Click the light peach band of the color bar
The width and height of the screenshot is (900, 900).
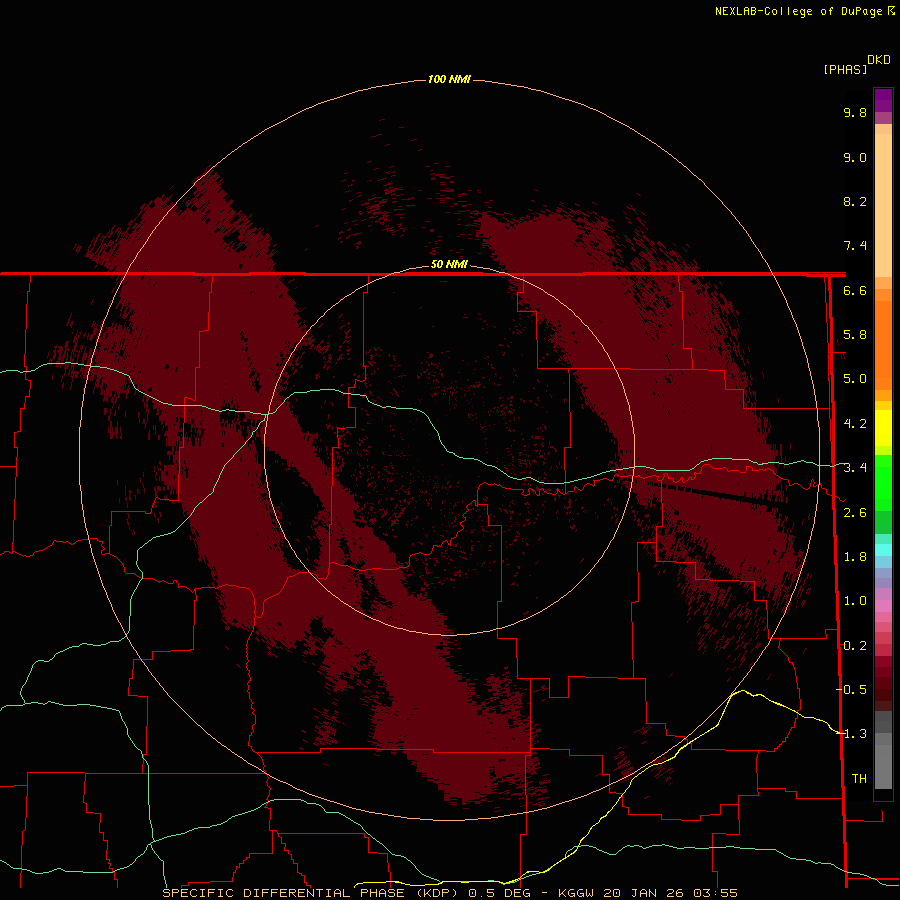[883, 205]
